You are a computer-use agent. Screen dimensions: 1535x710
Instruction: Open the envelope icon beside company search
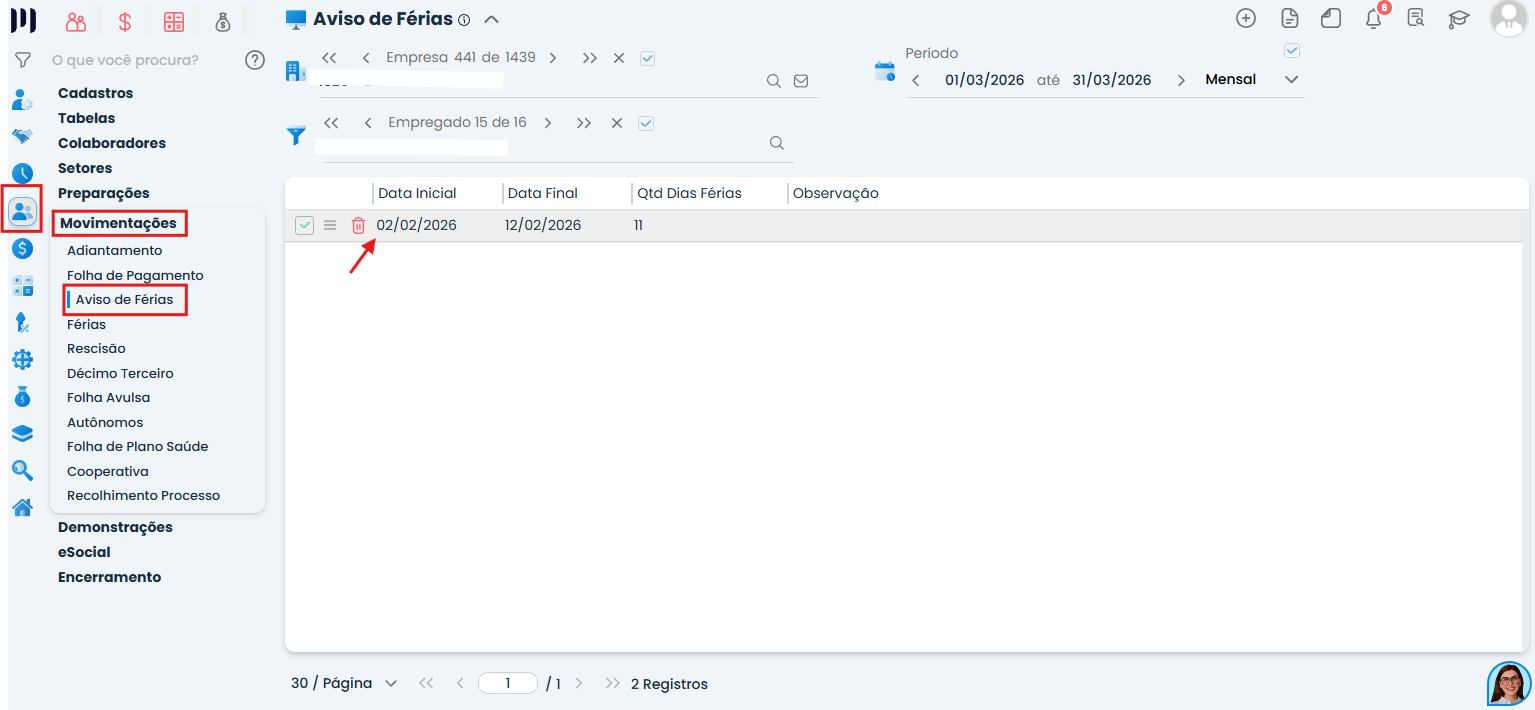(801, 81)
